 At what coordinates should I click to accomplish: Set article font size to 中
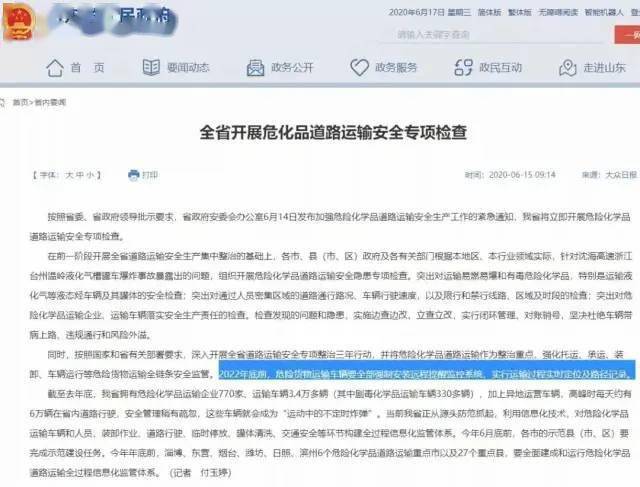tap(79, 175)
